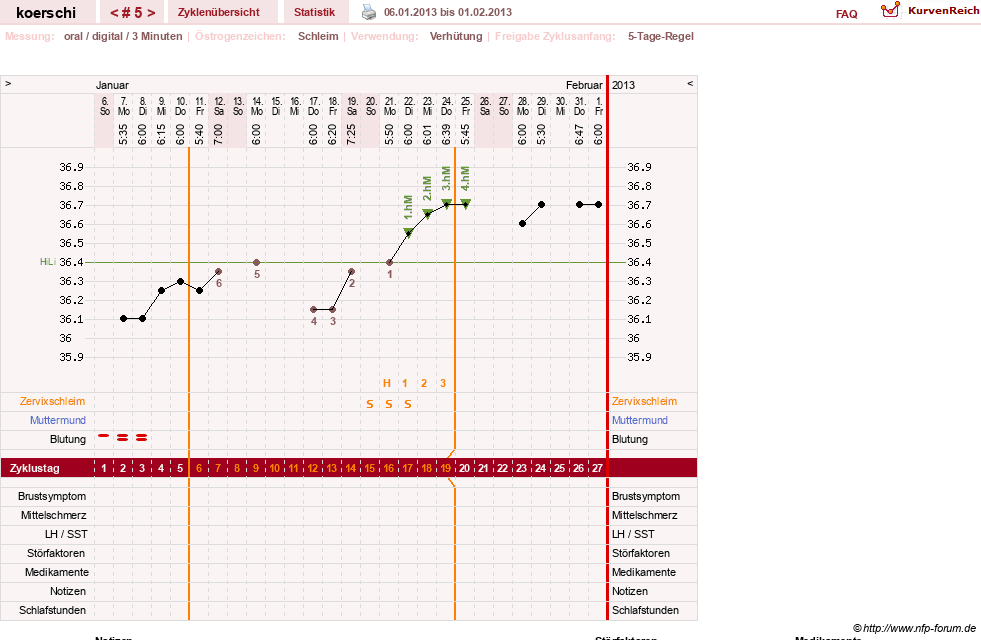
Task: Click the measuring time 7:25
Action: (352, 134)
